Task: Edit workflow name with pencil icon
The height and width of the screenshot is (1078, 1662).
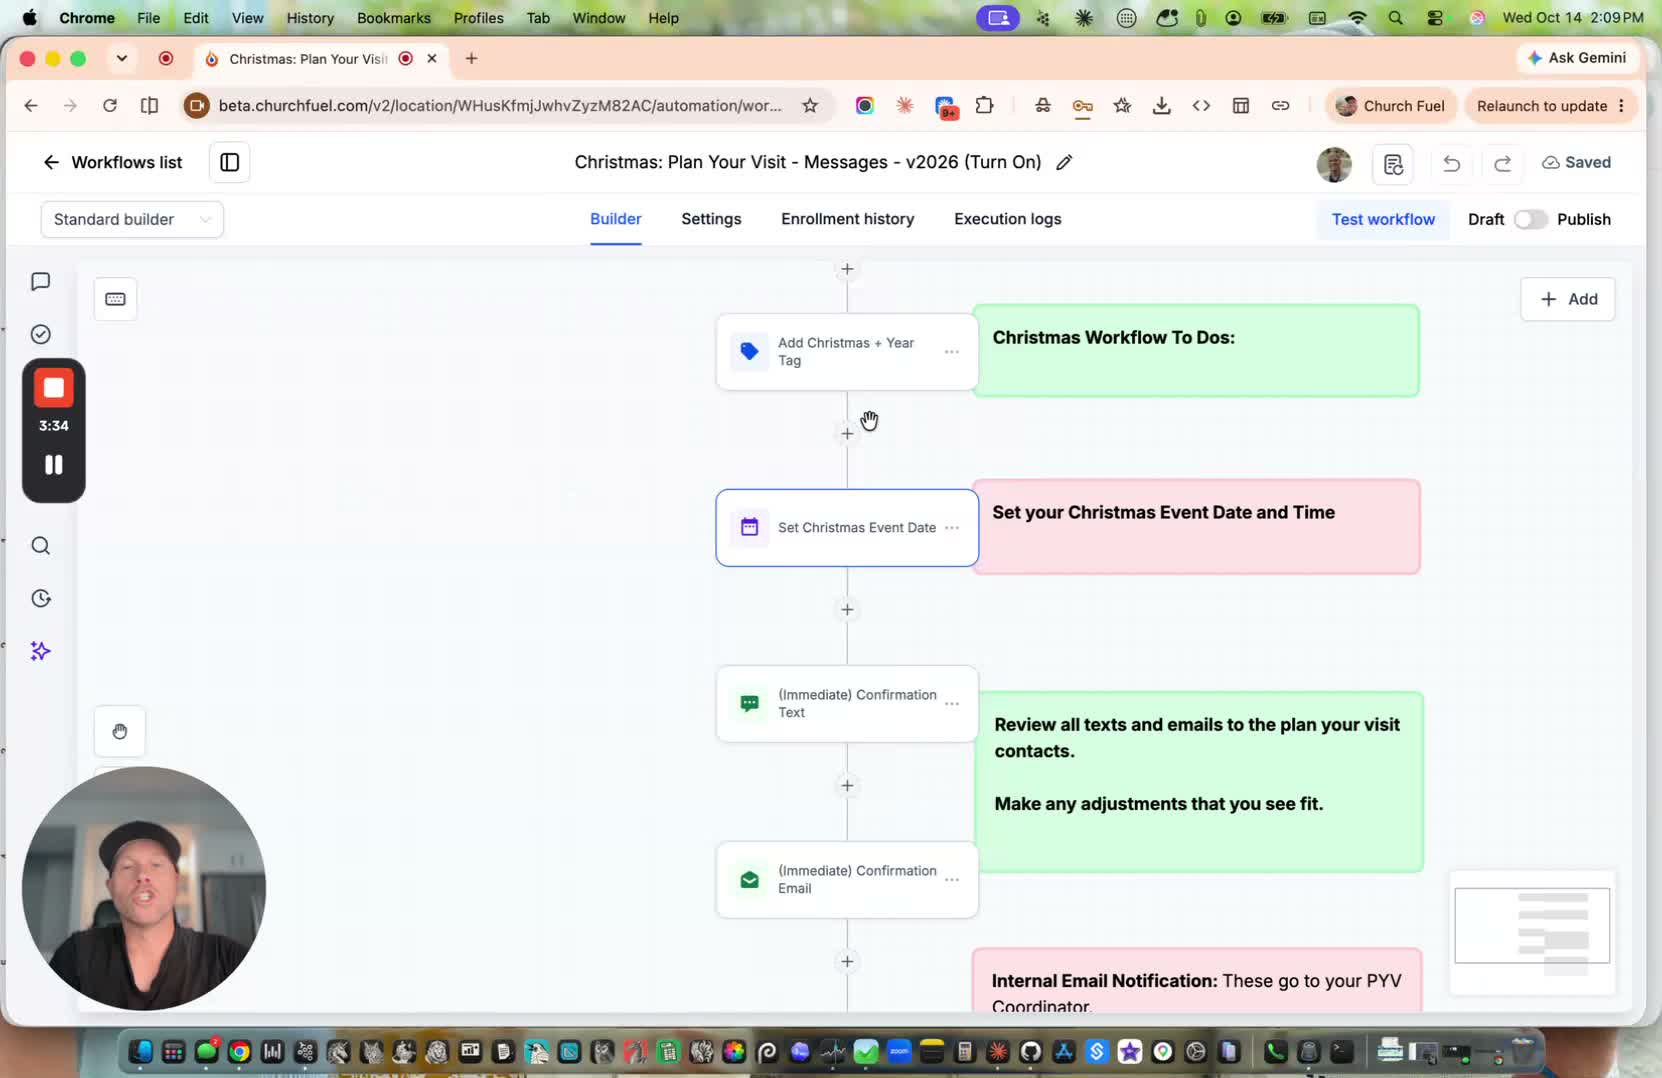Action: pyautogui.click(x=1064, y=162)
